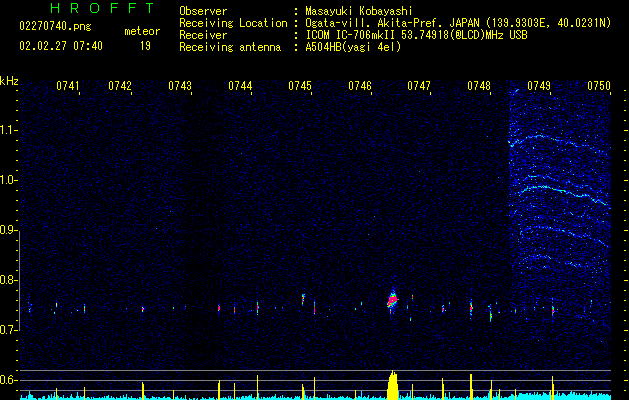Image resolution: width=629 pixels, height=400 pixels.
Task: Click location text Ogata-vill. Akita-Pref. JAPAN
Action: [x=392, y=23]
